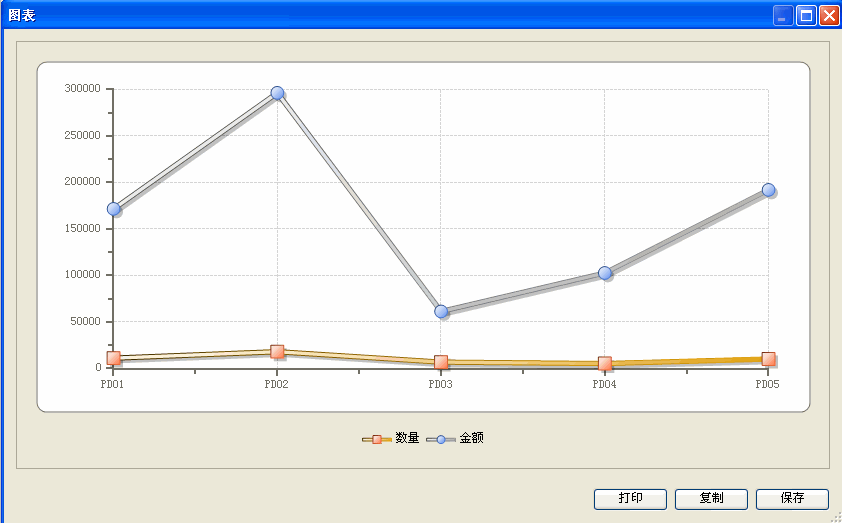Click the 250000 y-axis value
This screenshot has width=842, height=523.
pos(83,135)
